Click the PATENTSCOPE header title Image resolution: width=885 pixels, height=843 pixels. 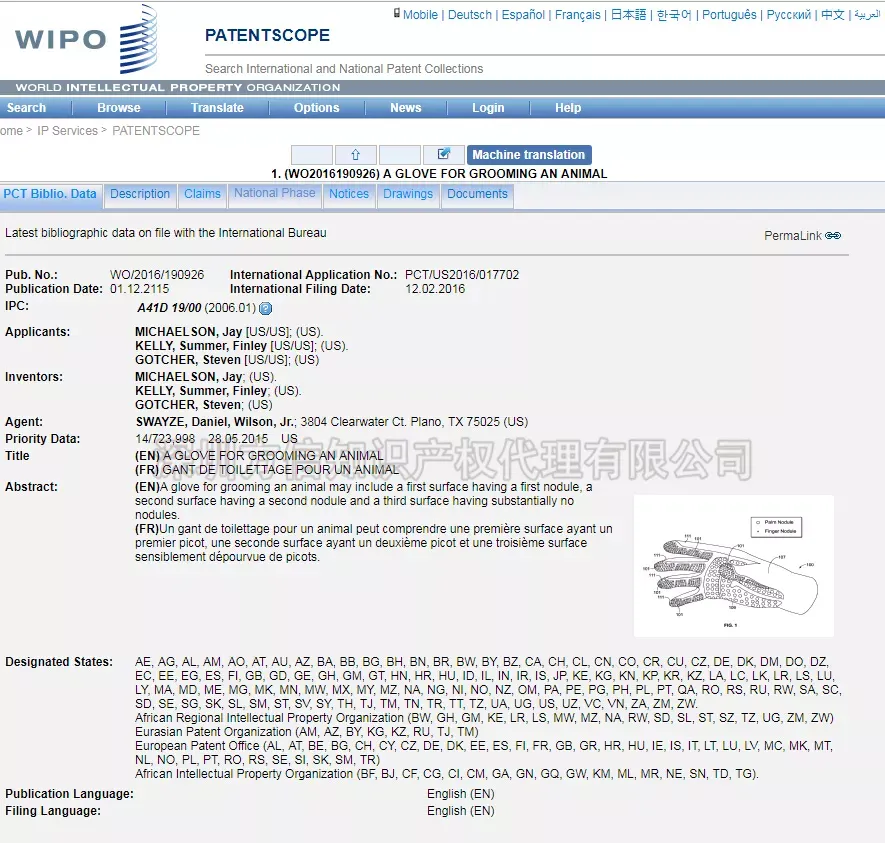[x=267, y=35]
